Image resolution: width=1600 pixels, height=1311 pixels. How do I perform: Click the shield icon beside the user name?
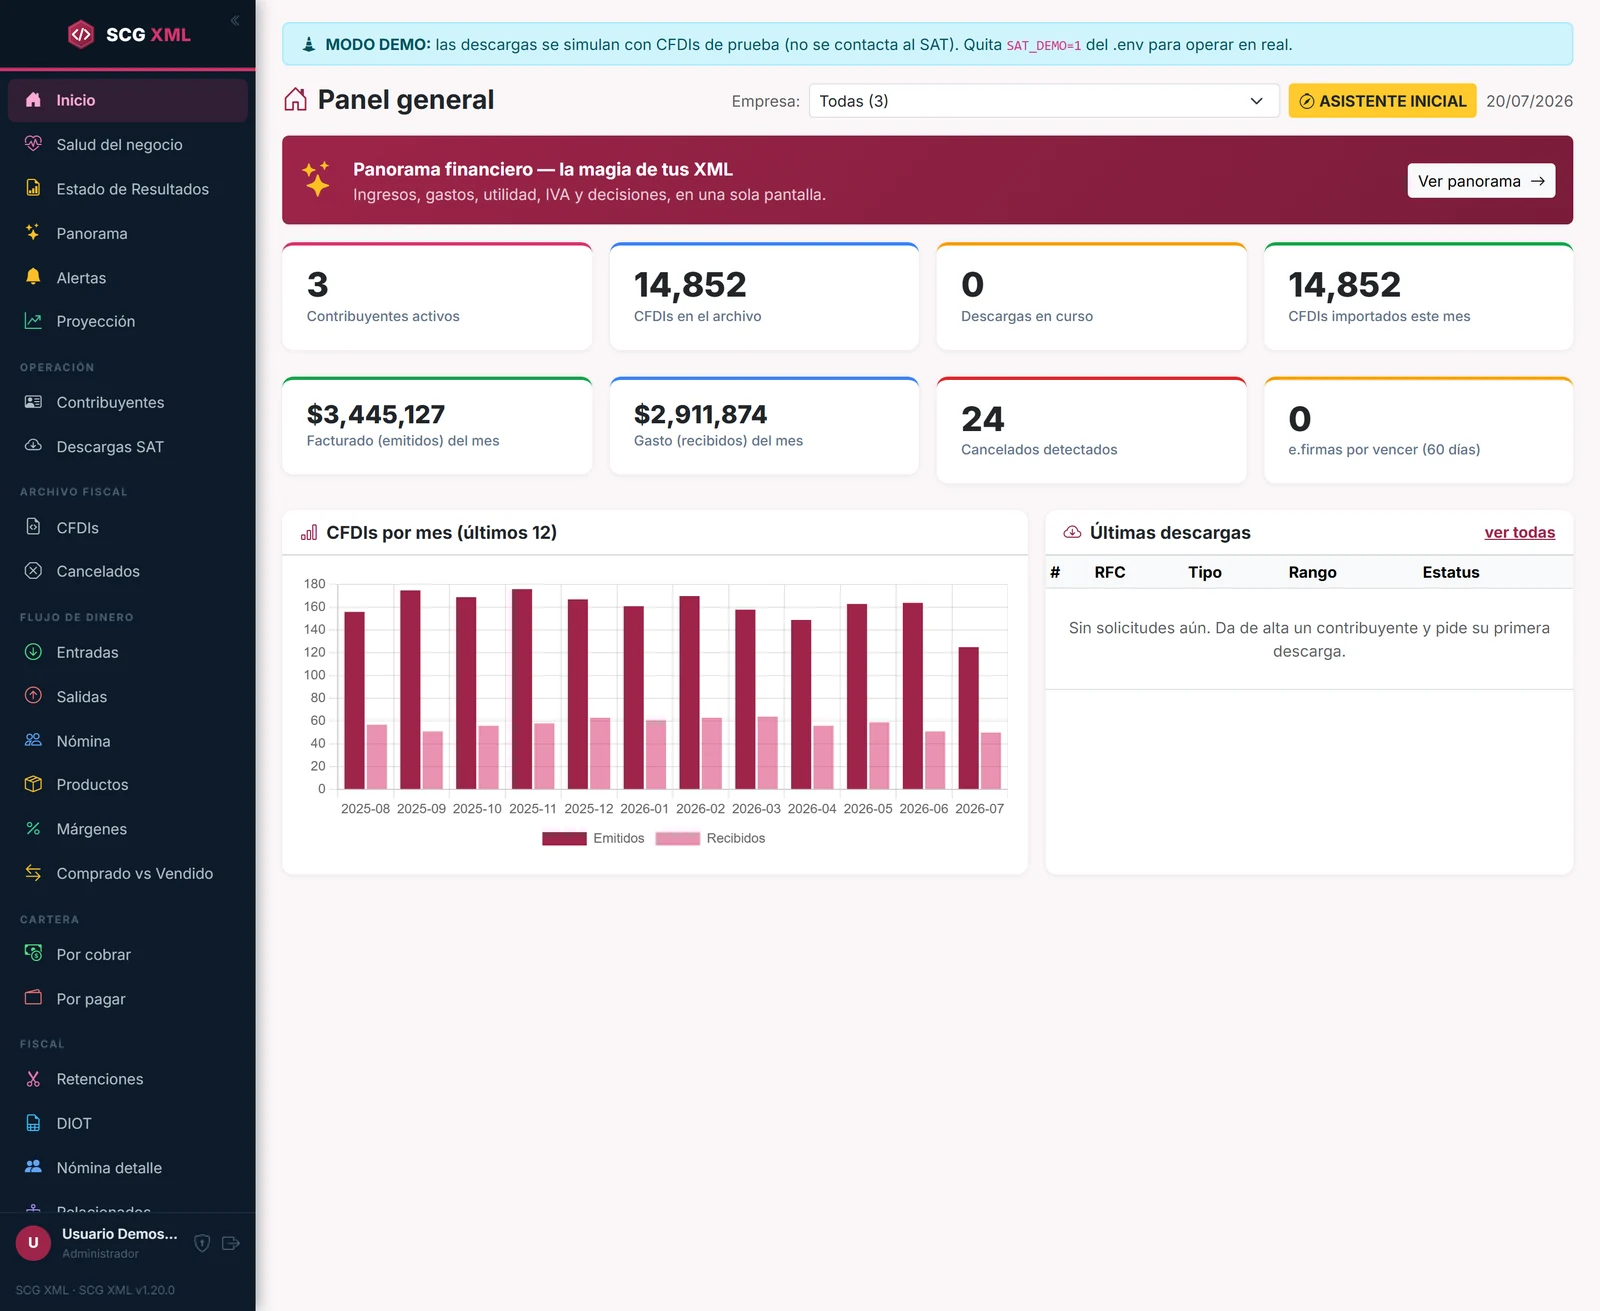click(x=202, y=1243)
